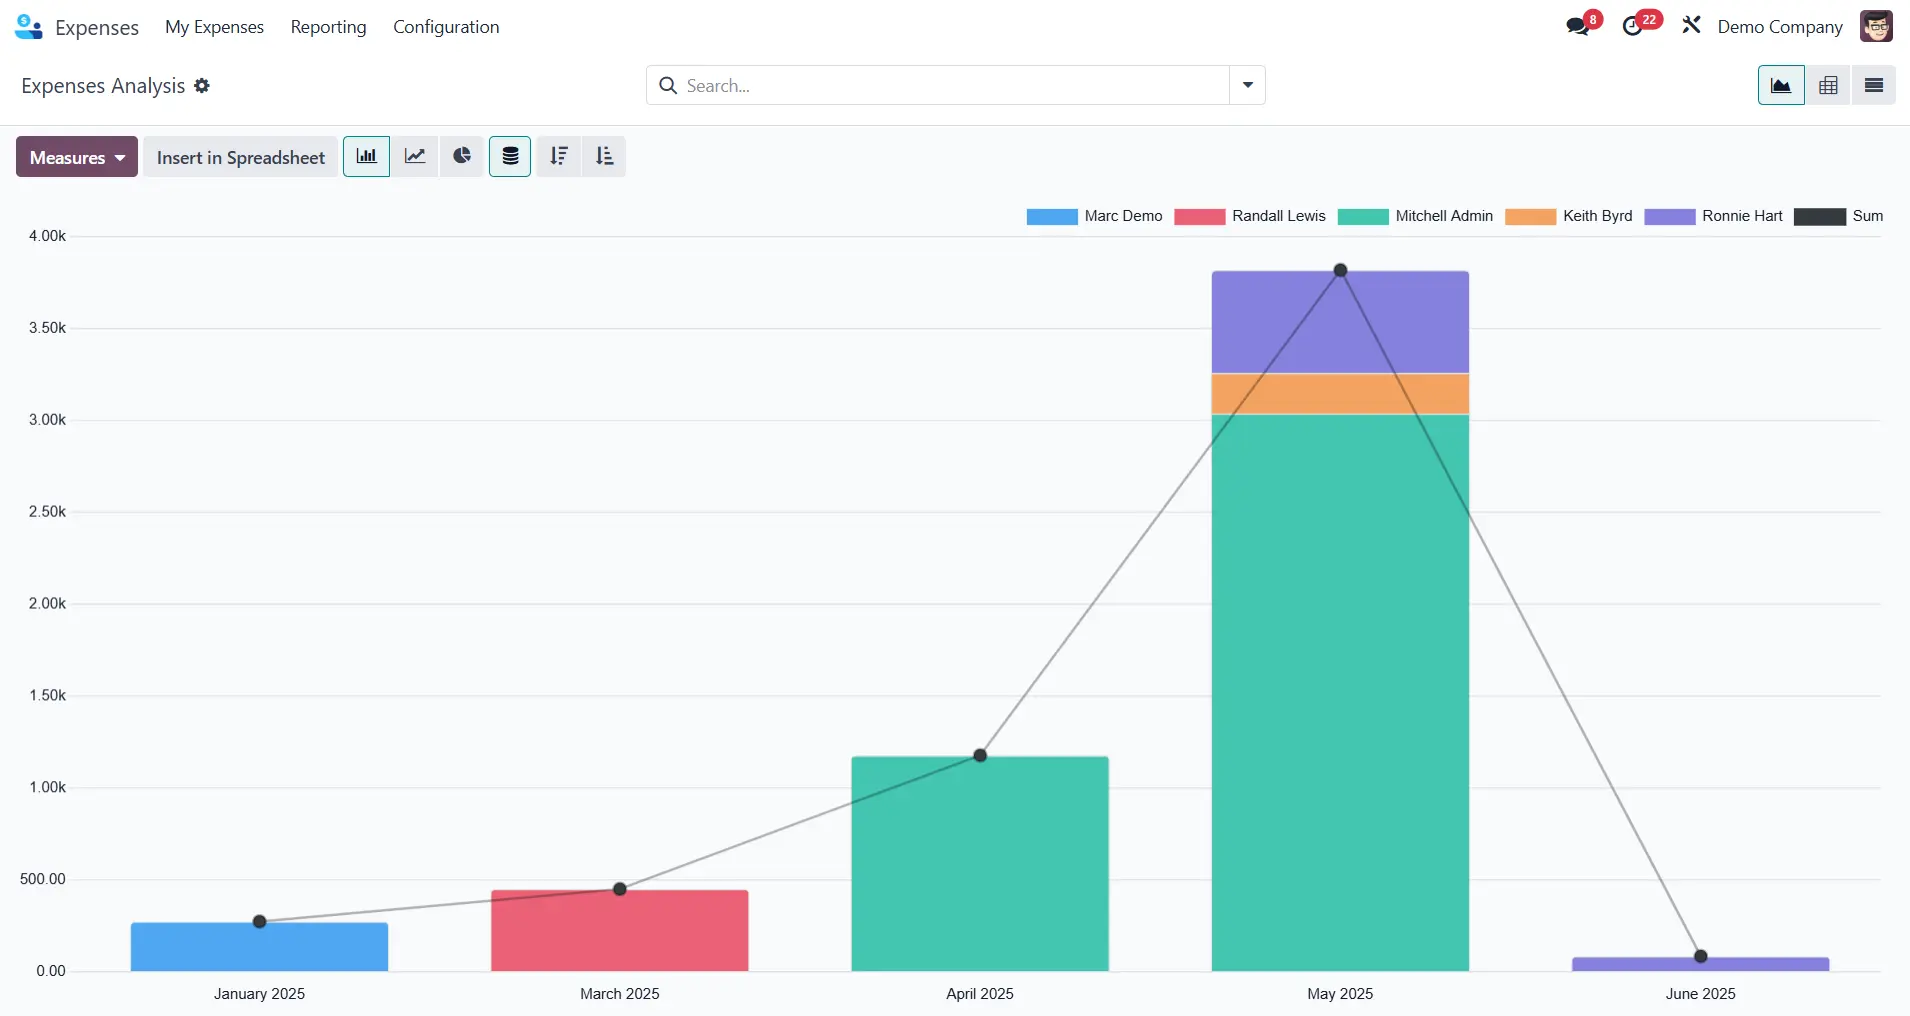The width and height of the screenshot is (1910, 1016).
Task: Open the search filter options dropdown
Action: (1247, 86)
